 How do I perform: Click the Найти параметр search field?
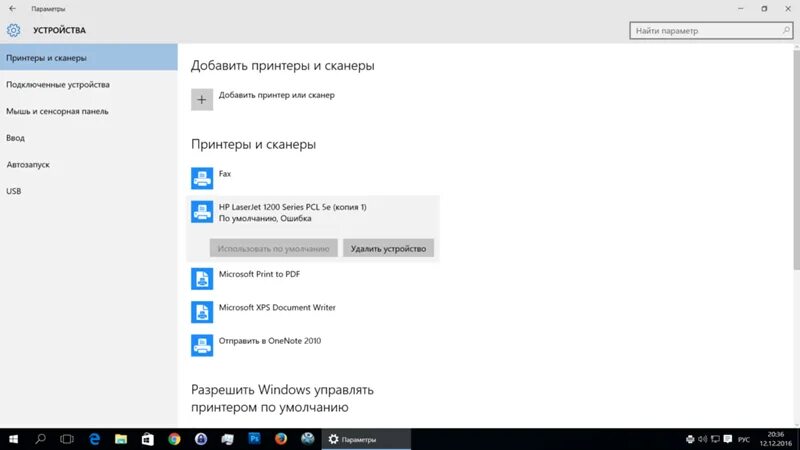pyautogui.click(x=711, y=31)
